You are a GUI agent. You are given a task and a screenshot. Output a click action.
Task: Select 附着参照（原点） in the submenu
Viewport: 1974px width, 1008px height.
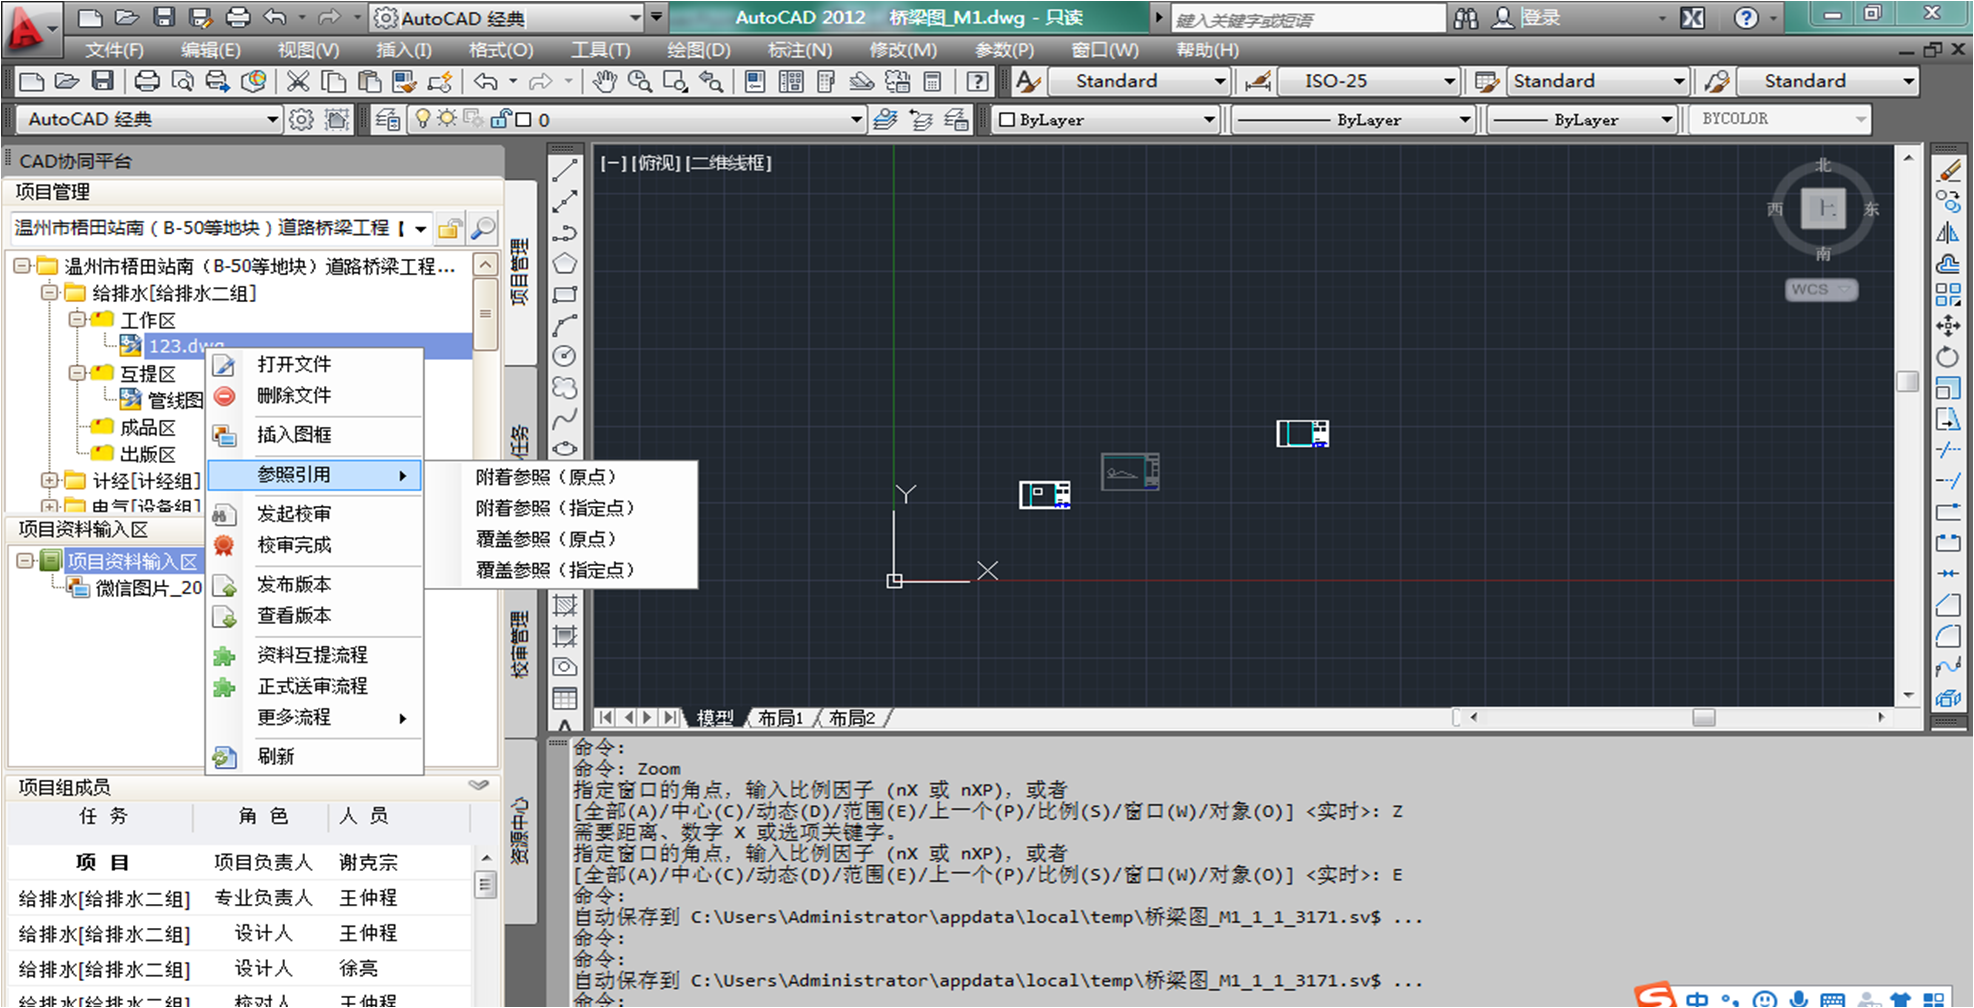click(562, 478)
